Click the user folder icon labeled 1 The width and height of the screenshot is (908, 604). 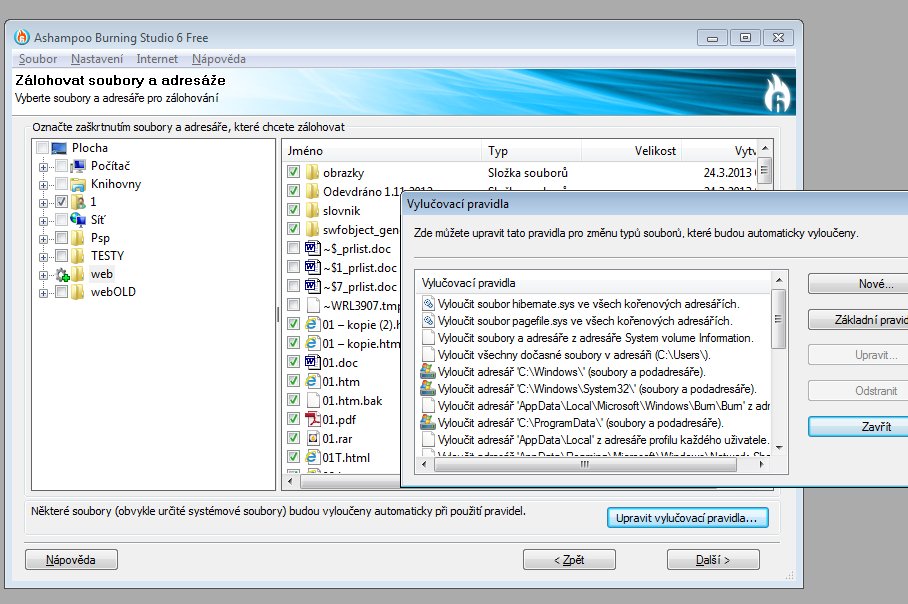[78, 202]
